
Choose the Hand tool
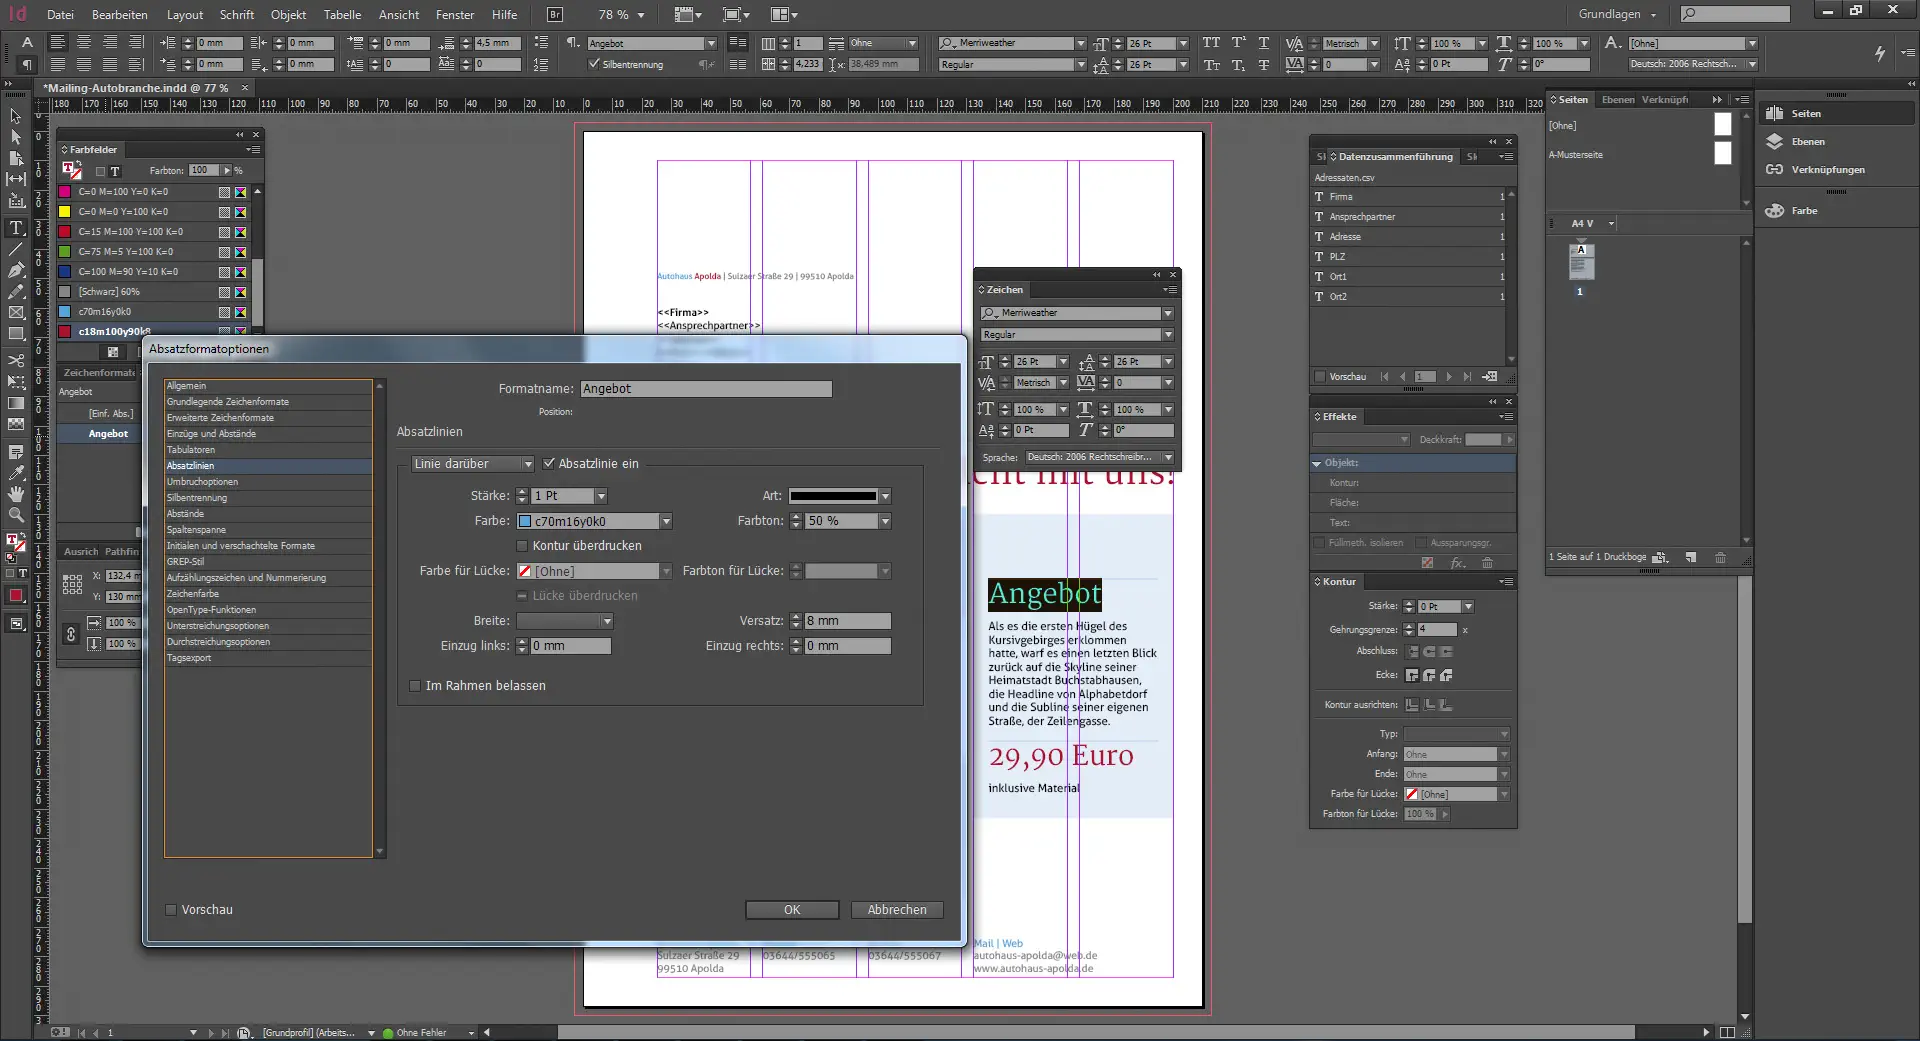[x=16, y=494]
